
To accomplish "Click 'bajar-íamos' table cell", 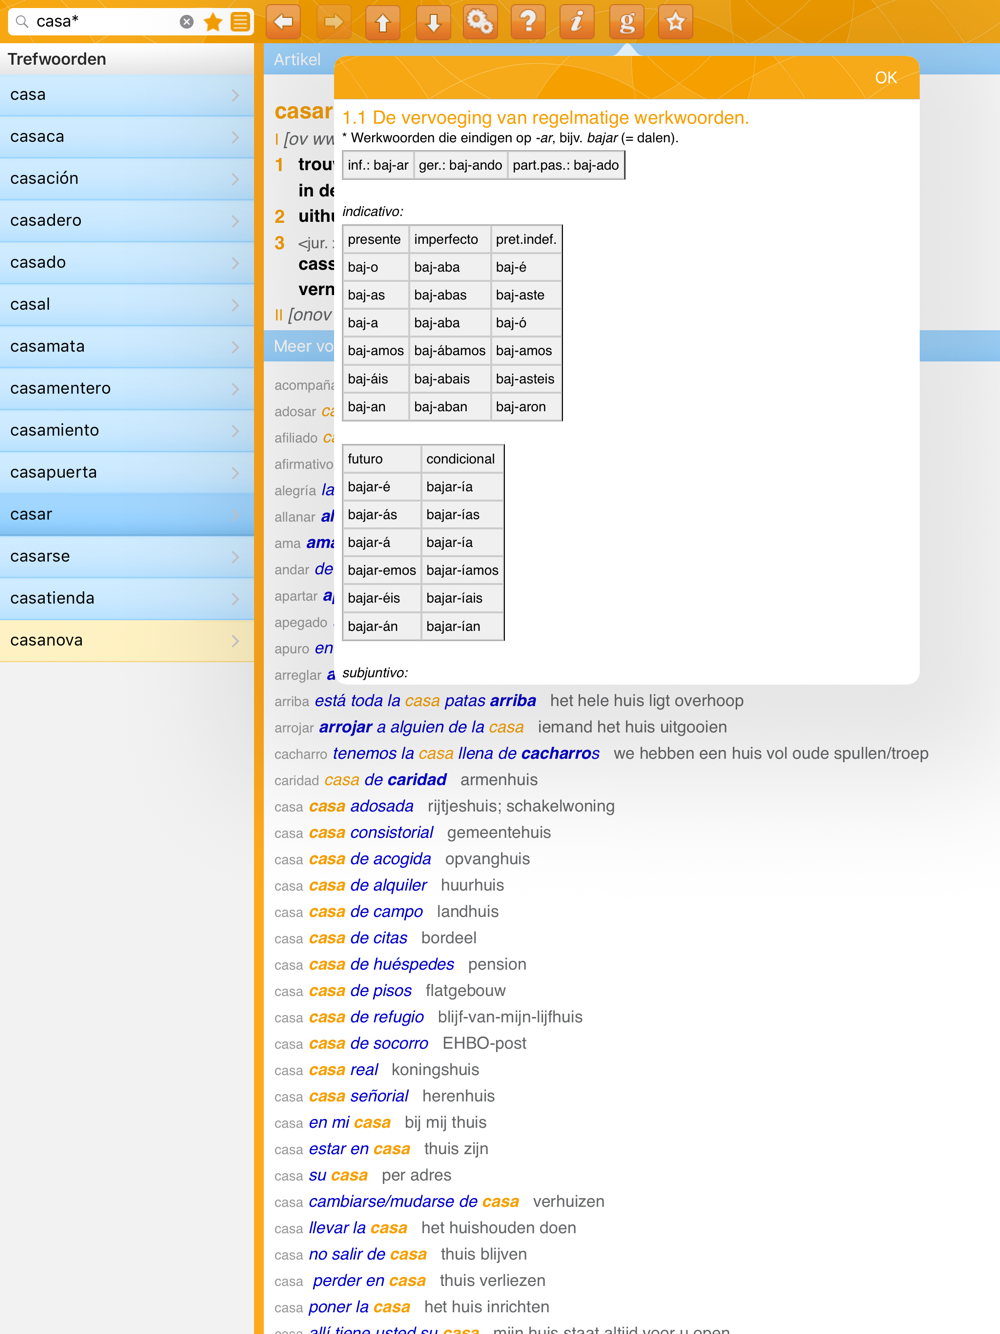I will pyautogui.click(x=462, y=571).
